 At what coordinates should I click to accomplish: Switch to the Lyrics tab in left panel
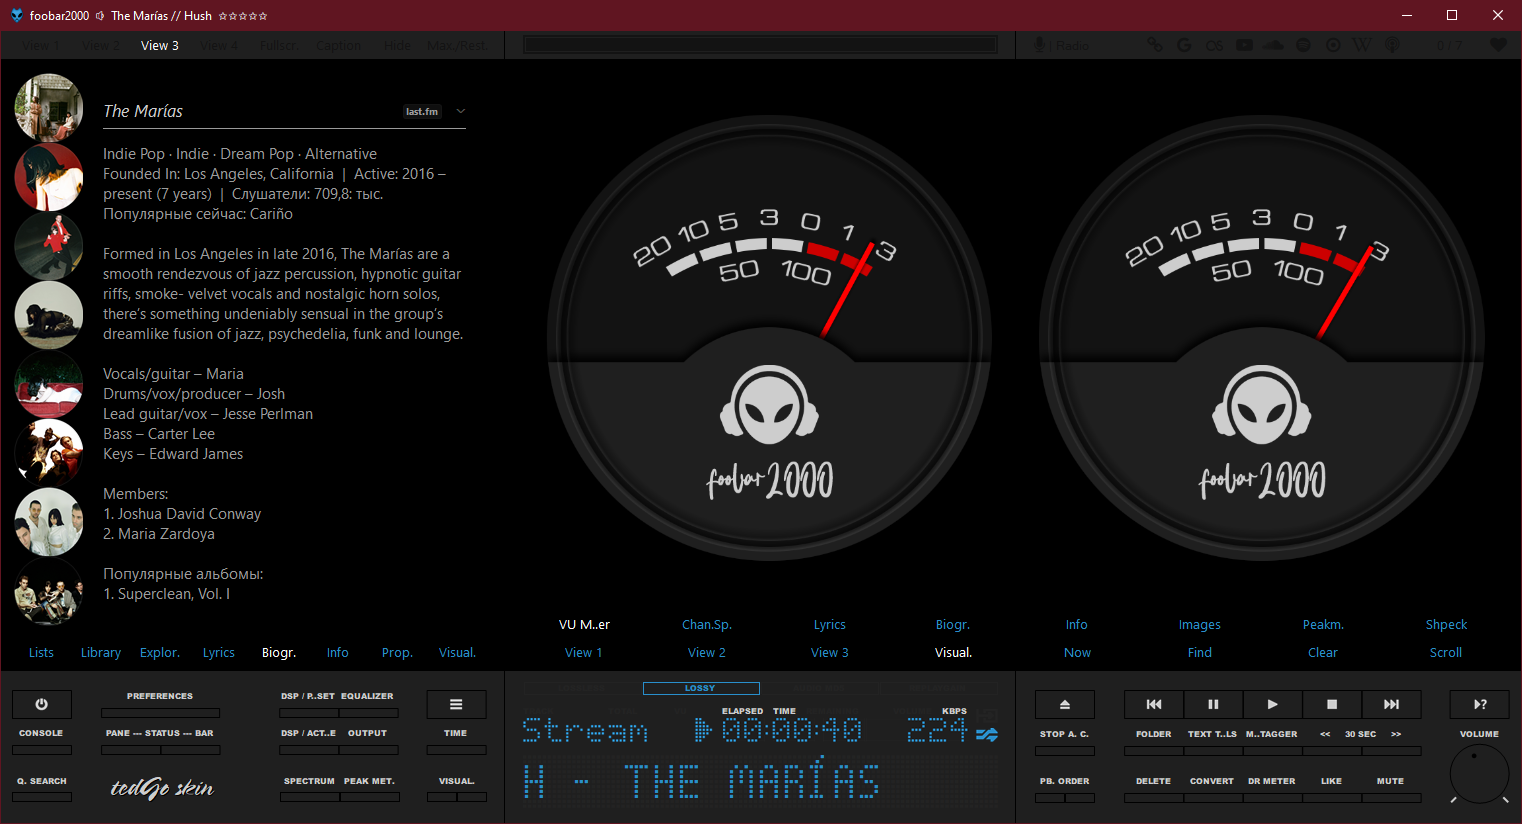click(218, 652)
